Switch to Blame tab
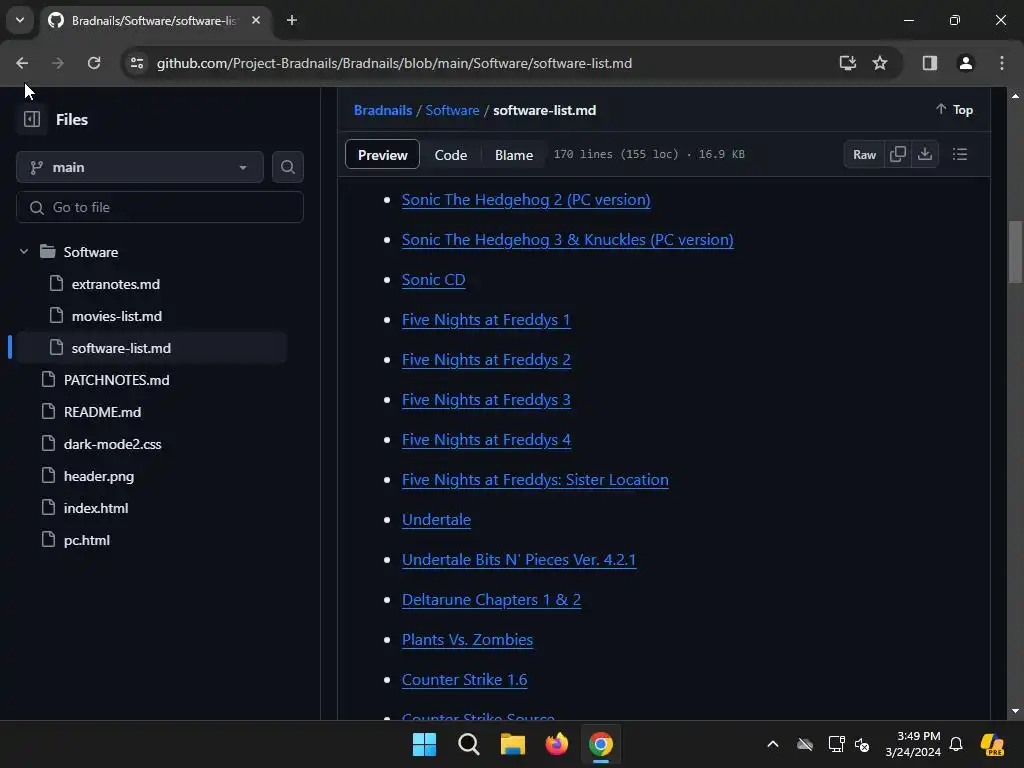The height and width of the screenshot is (768, 1024). tap(514, 155)
